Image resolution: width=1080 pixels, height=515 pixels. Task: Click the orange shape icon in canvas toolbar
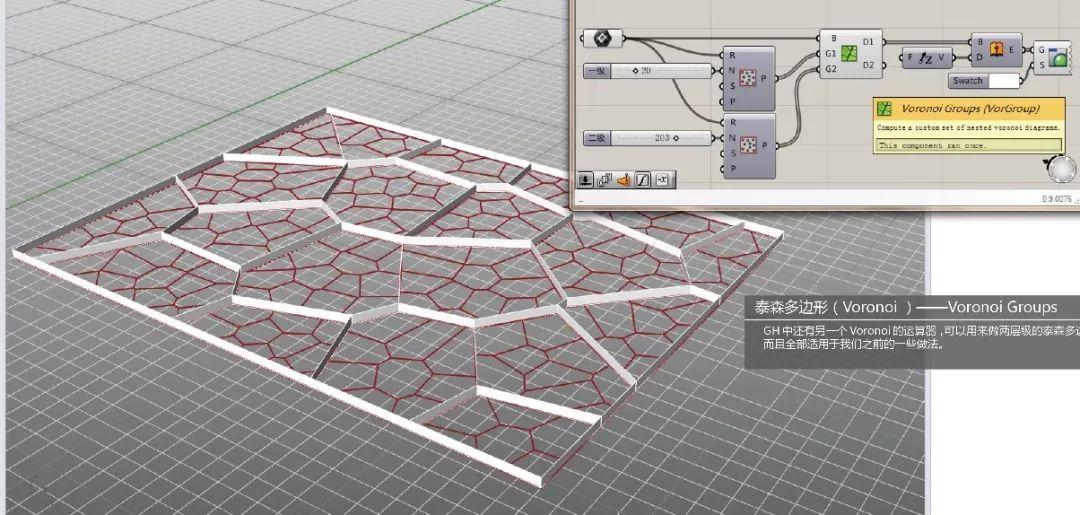pos(623,180)
